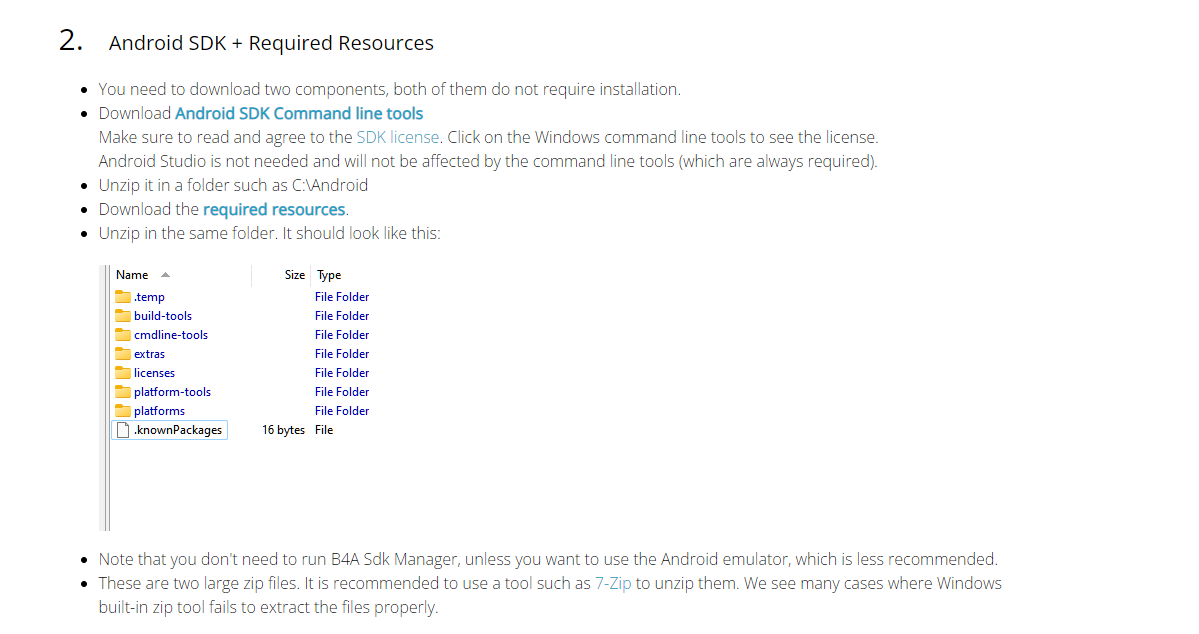Click the platforms folder icon
This screenshot has height=634, width=1199.
tap(123, 411)
